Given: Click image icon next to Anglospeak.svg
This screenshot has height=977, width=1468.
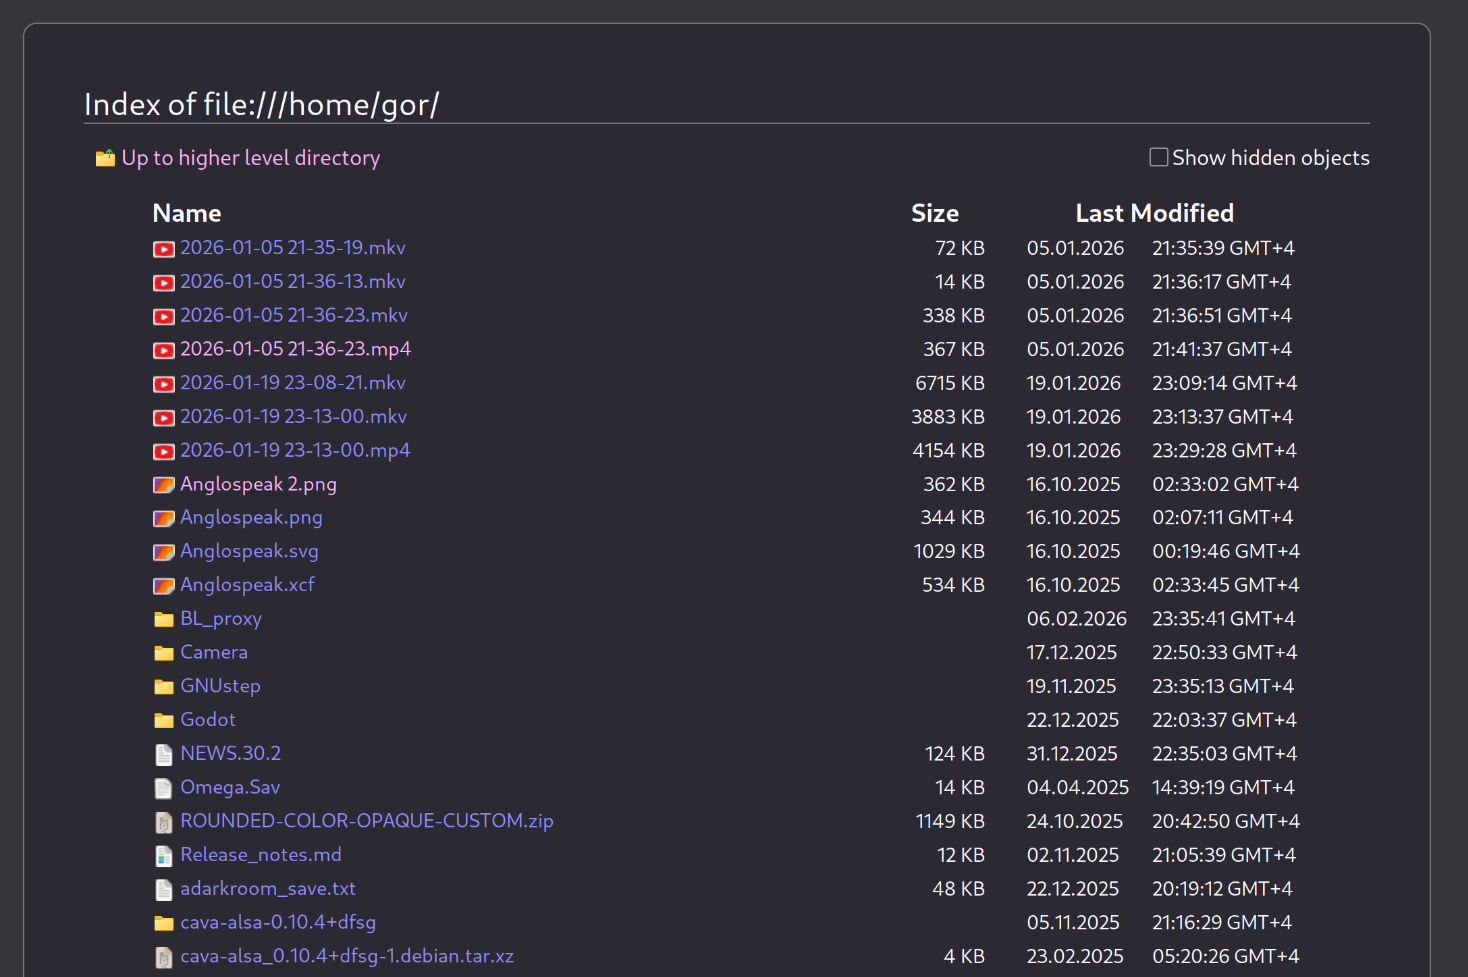Looking at the screenshot, I should coord(164,552).
